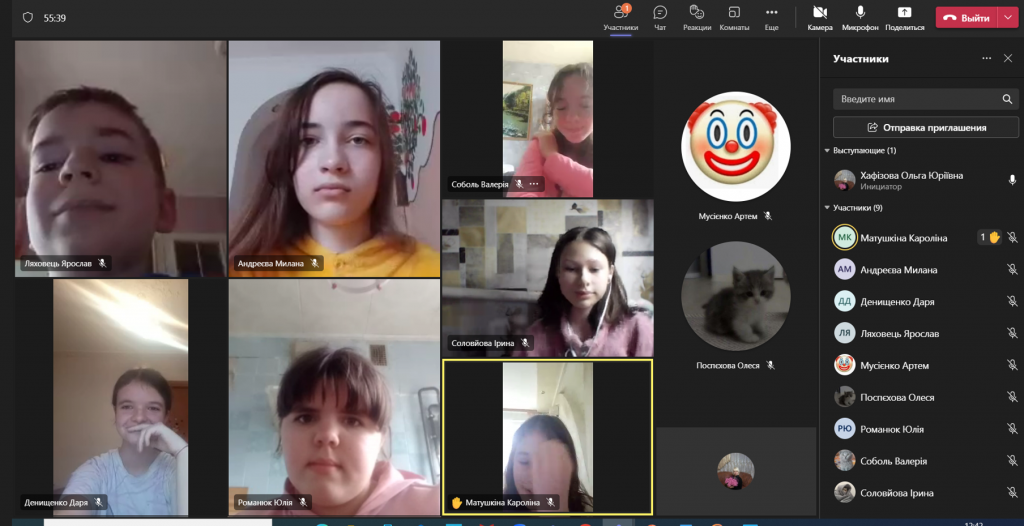Open the Реакции reactions icon
The width and height of the screenshot is (1024, 526).
click(x=697, y=13)
